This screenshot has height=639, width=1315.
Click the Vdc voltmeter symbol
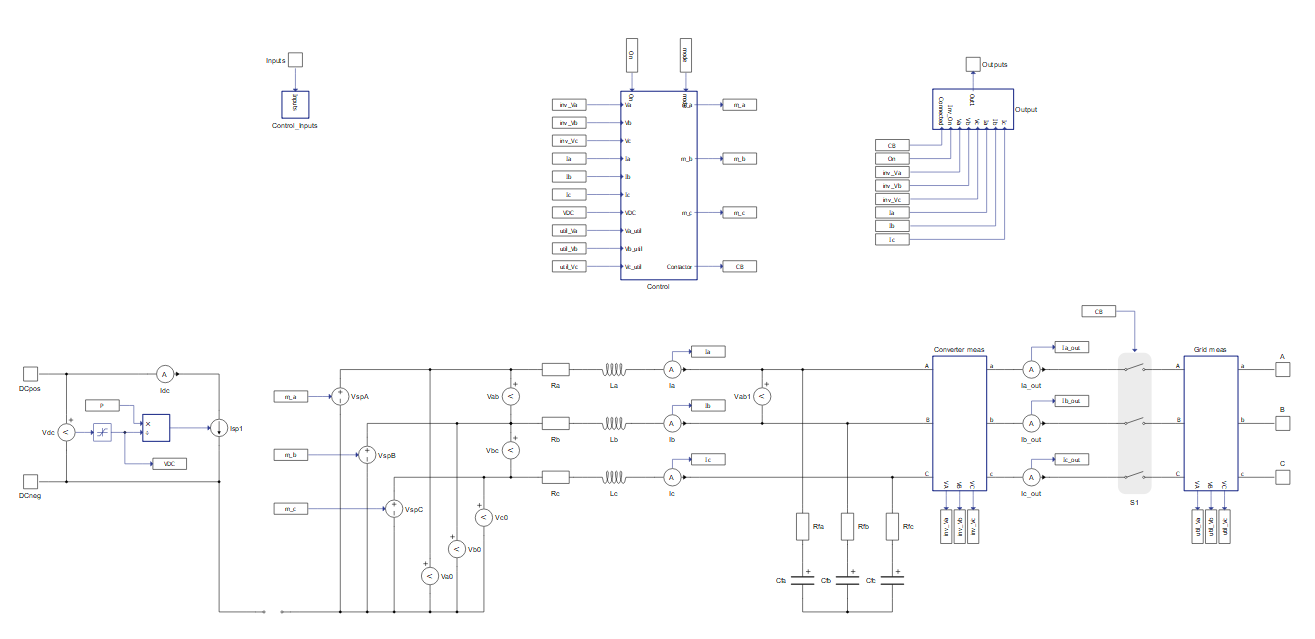(x=66, y=432)
